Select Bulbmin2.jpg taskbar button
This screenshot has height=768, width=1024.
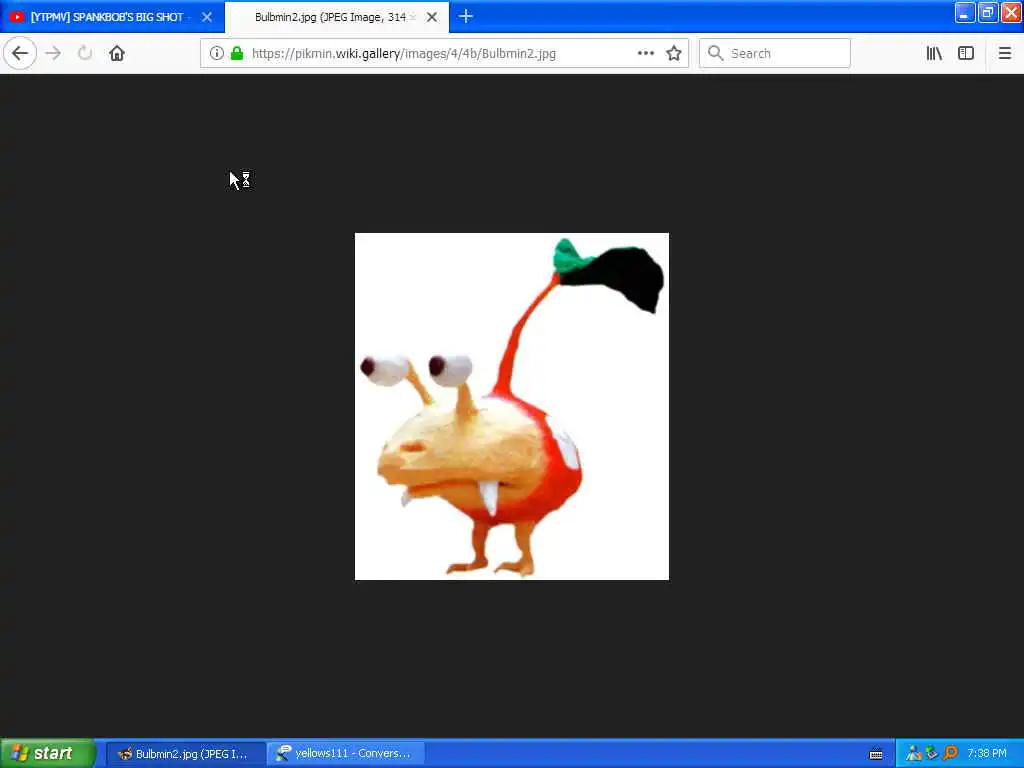click(x=185, y=754)
